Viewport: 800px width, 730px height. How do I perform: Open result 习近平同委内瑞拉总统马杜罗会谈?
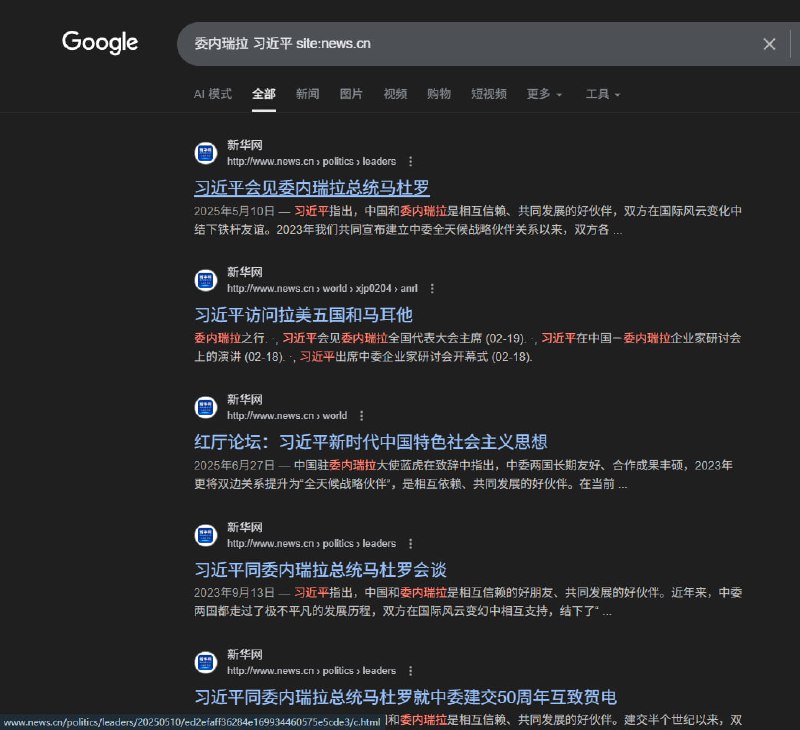coord(320,570)
